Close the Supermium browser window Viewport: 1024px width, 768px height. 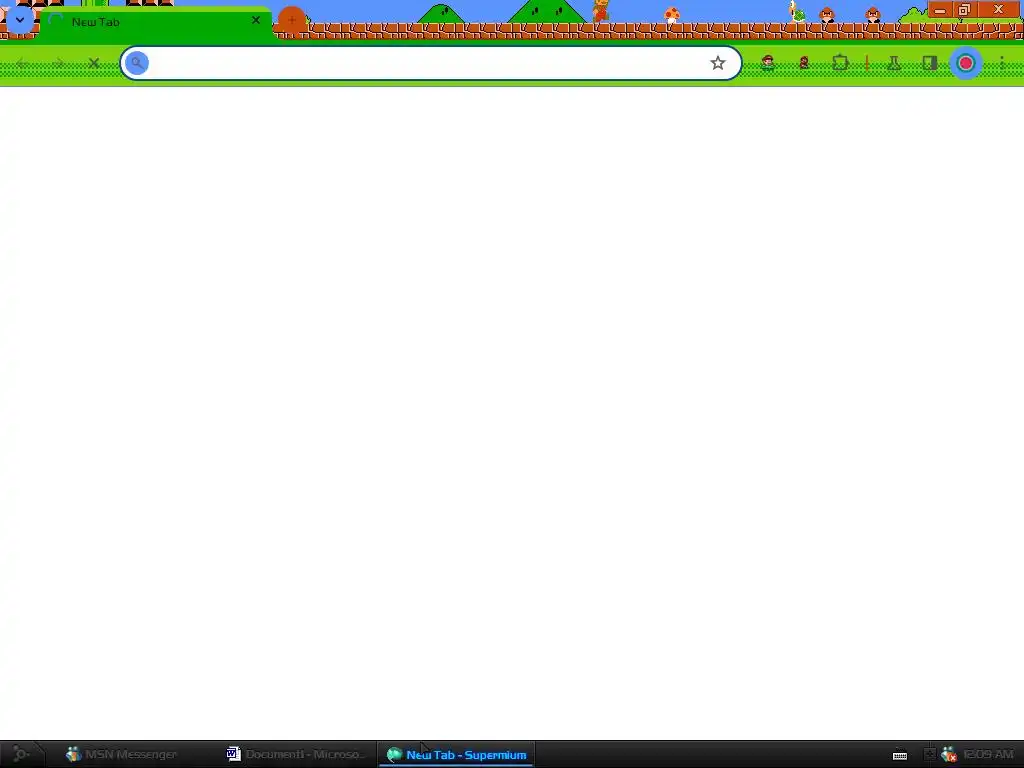(999, 10)
